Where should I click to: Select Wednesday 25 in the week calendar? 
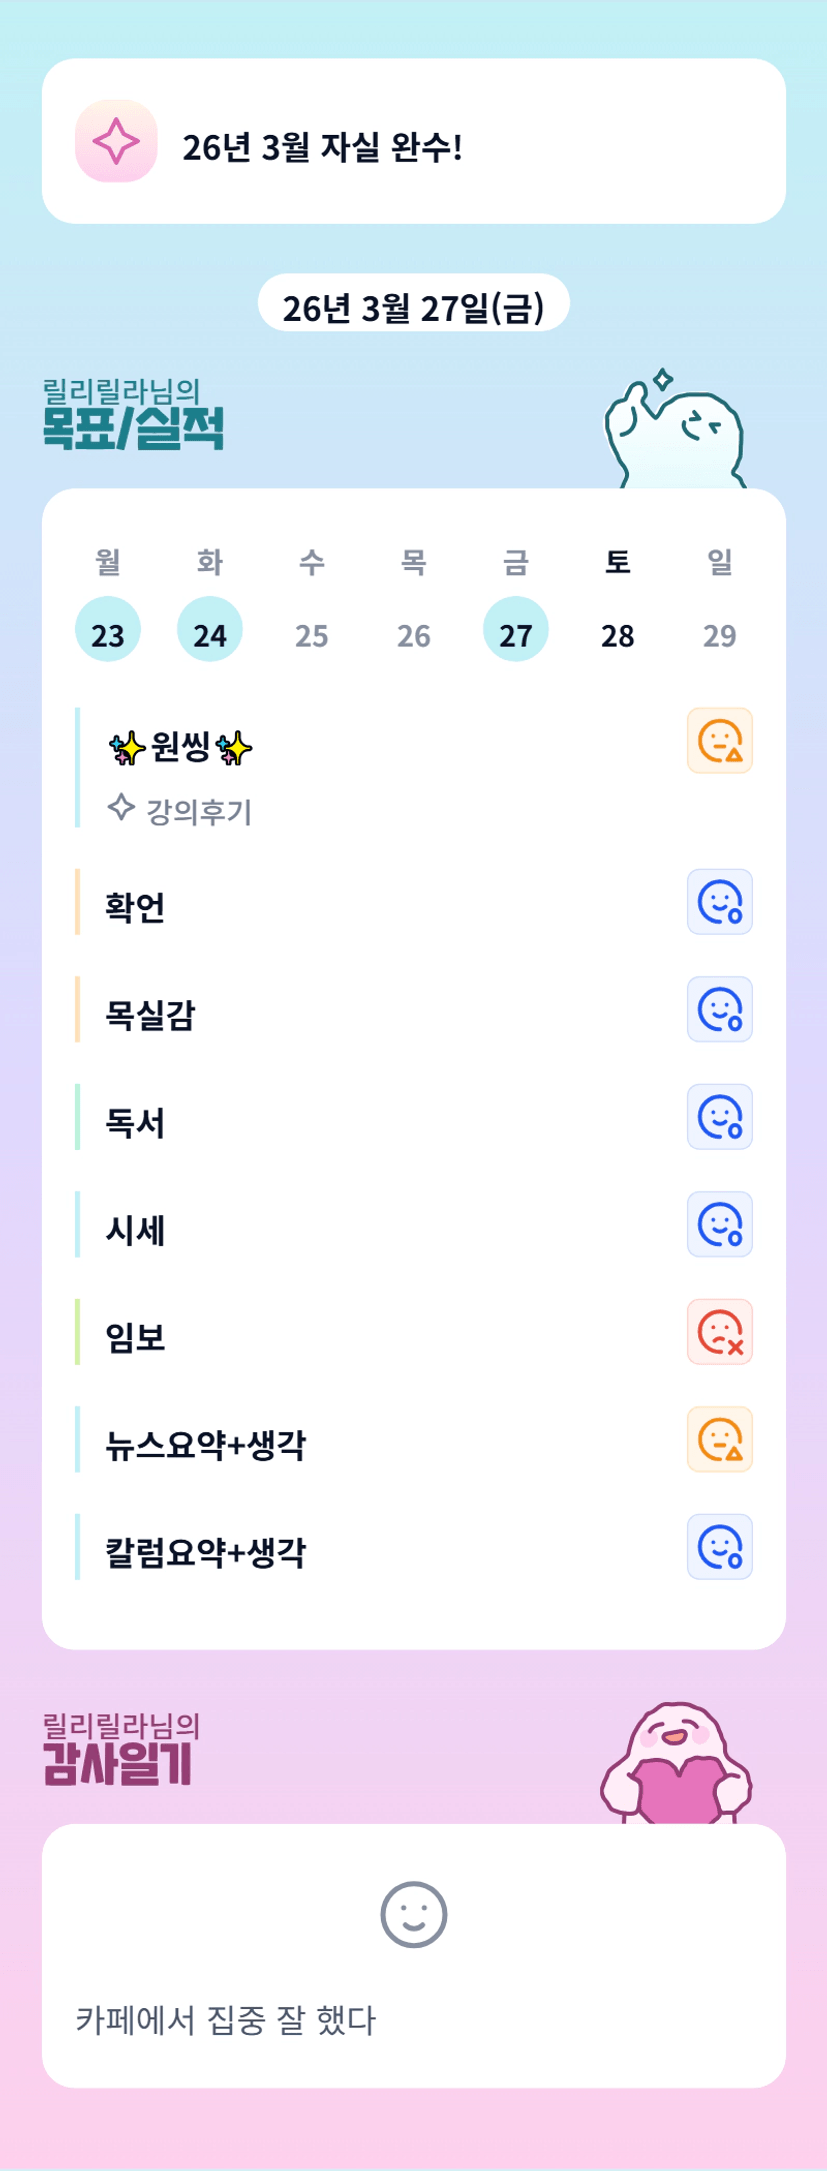312,634
